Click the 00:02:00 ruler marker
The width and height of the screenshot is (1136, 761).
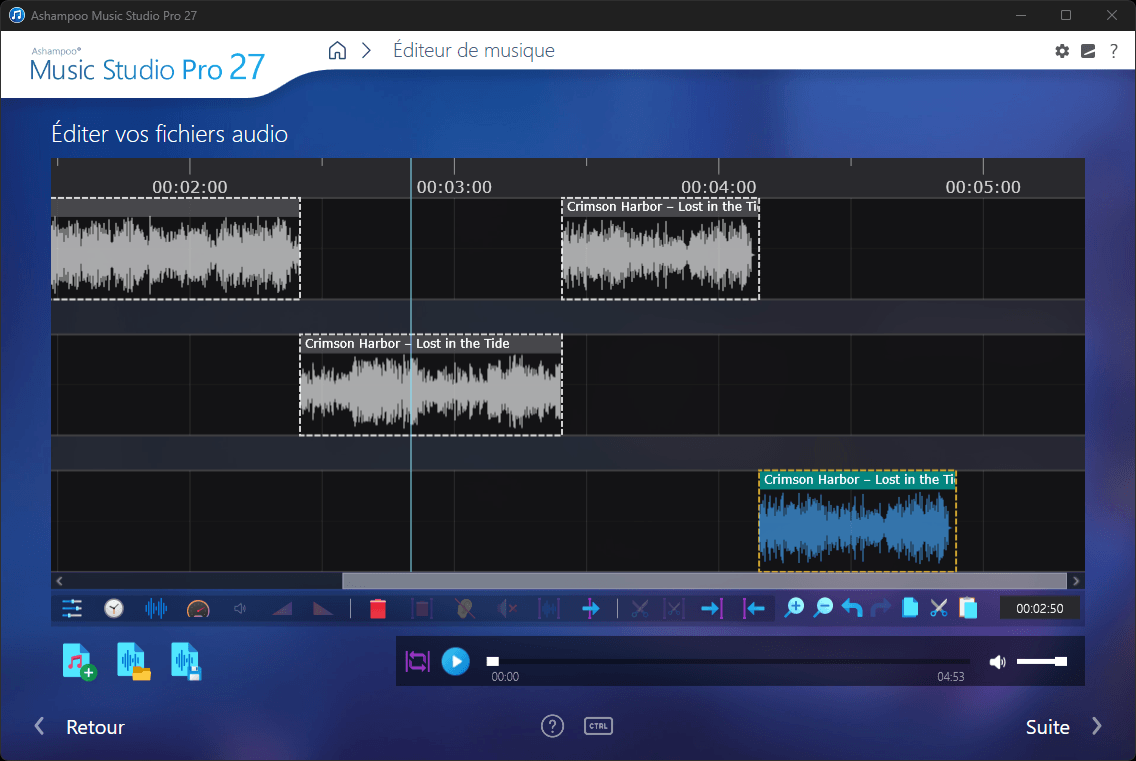click(190, 186)
